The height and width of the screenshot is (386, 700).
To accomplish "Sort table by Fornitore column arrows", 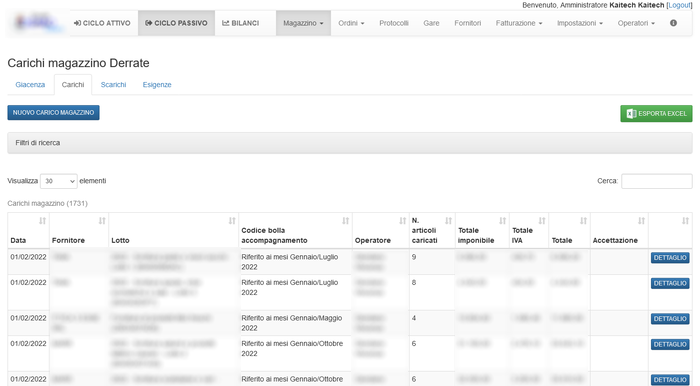I will point(102,221).
